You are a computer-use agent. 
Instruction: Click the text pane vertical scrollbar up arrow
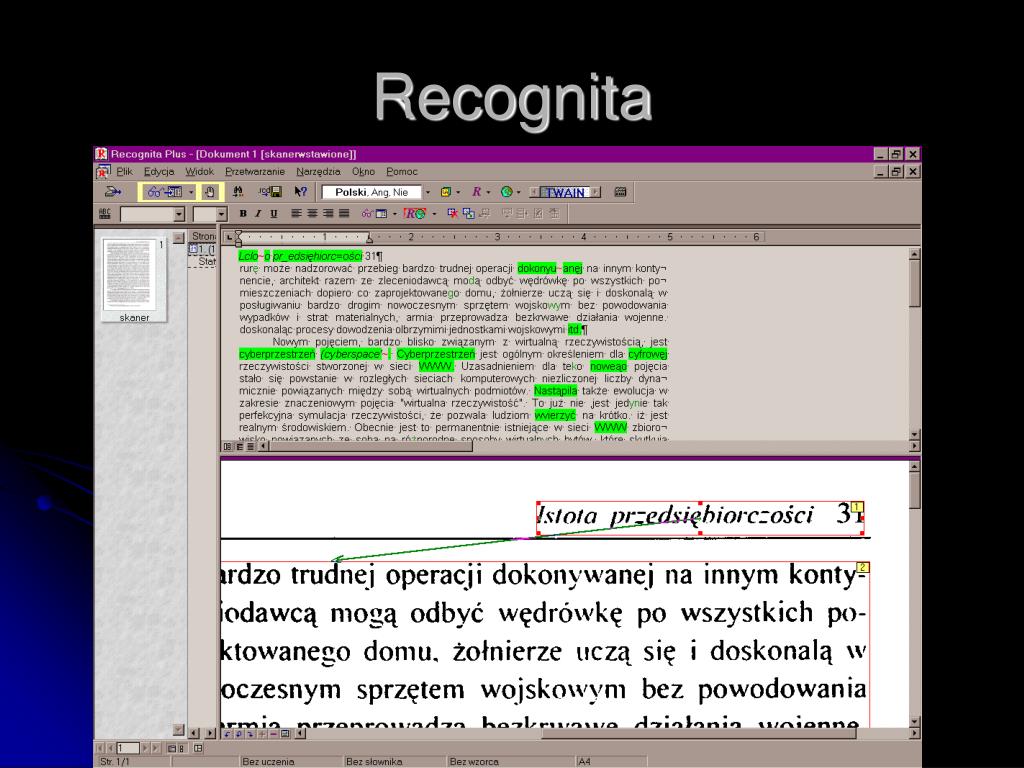[914, 254]
